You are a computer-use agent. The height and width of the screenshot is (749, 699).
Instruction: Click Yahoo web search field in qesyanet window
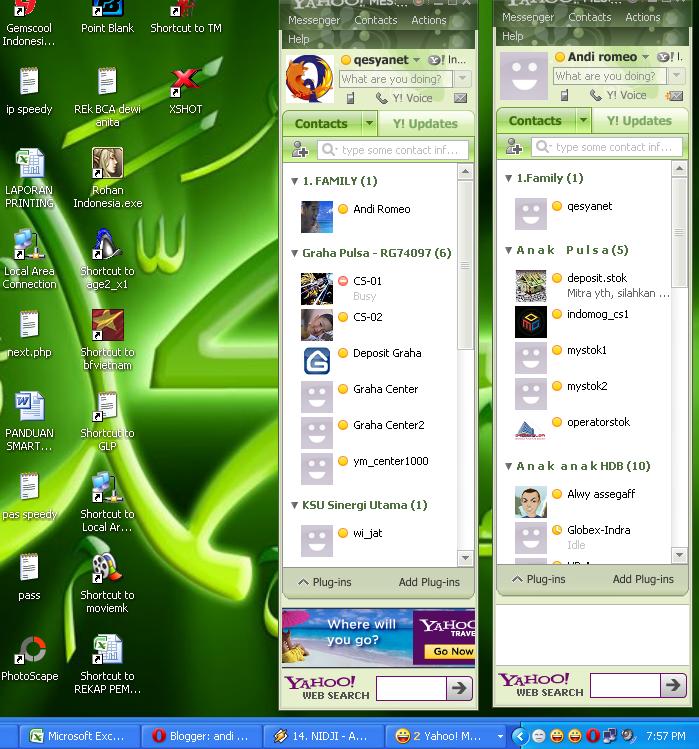411,688
